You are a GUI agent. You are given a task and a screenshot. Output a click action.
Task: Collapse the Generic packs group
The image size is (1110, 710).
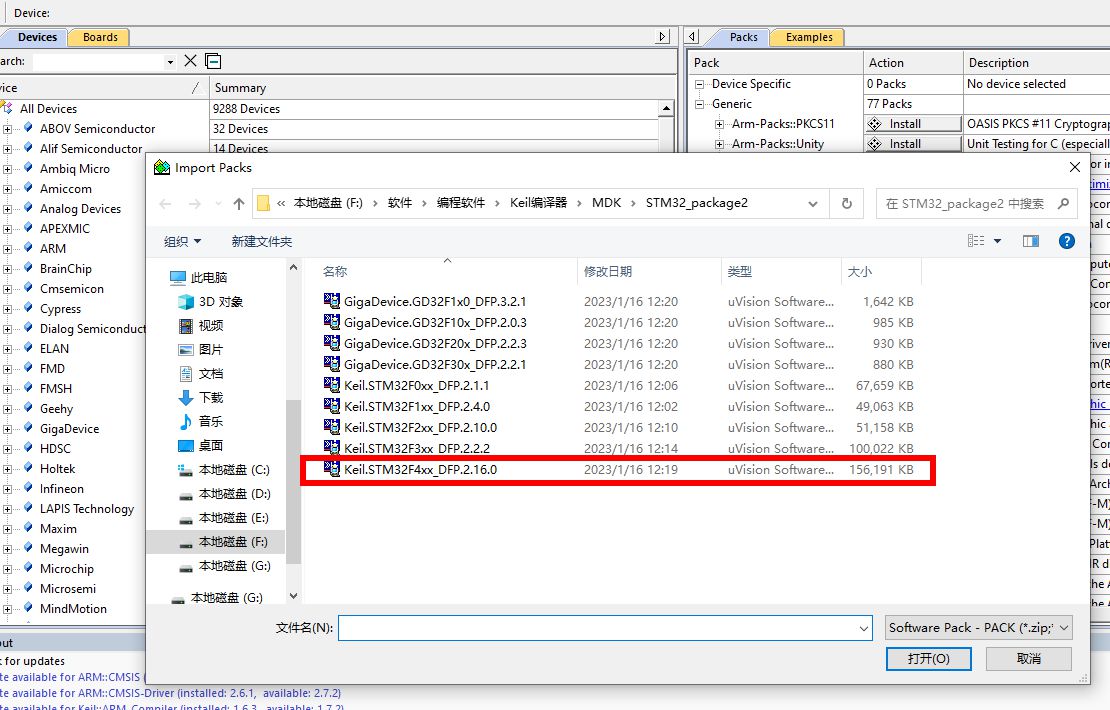699,104
